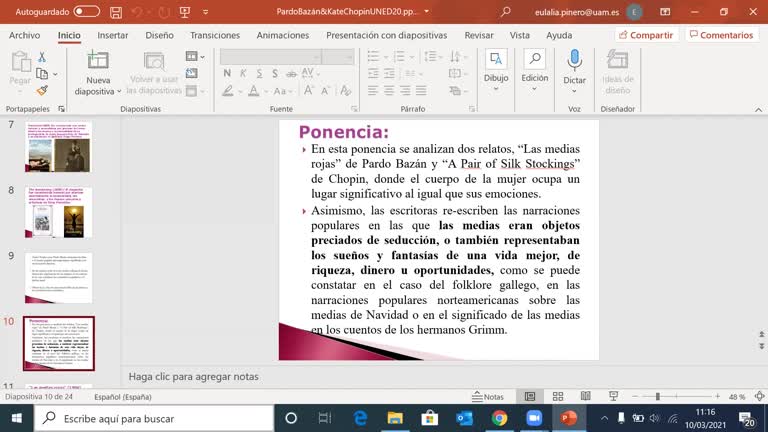This screenshot has width=768, height=432.
Task: Switch to Reading view icon
Action: (x=585, y=397)
